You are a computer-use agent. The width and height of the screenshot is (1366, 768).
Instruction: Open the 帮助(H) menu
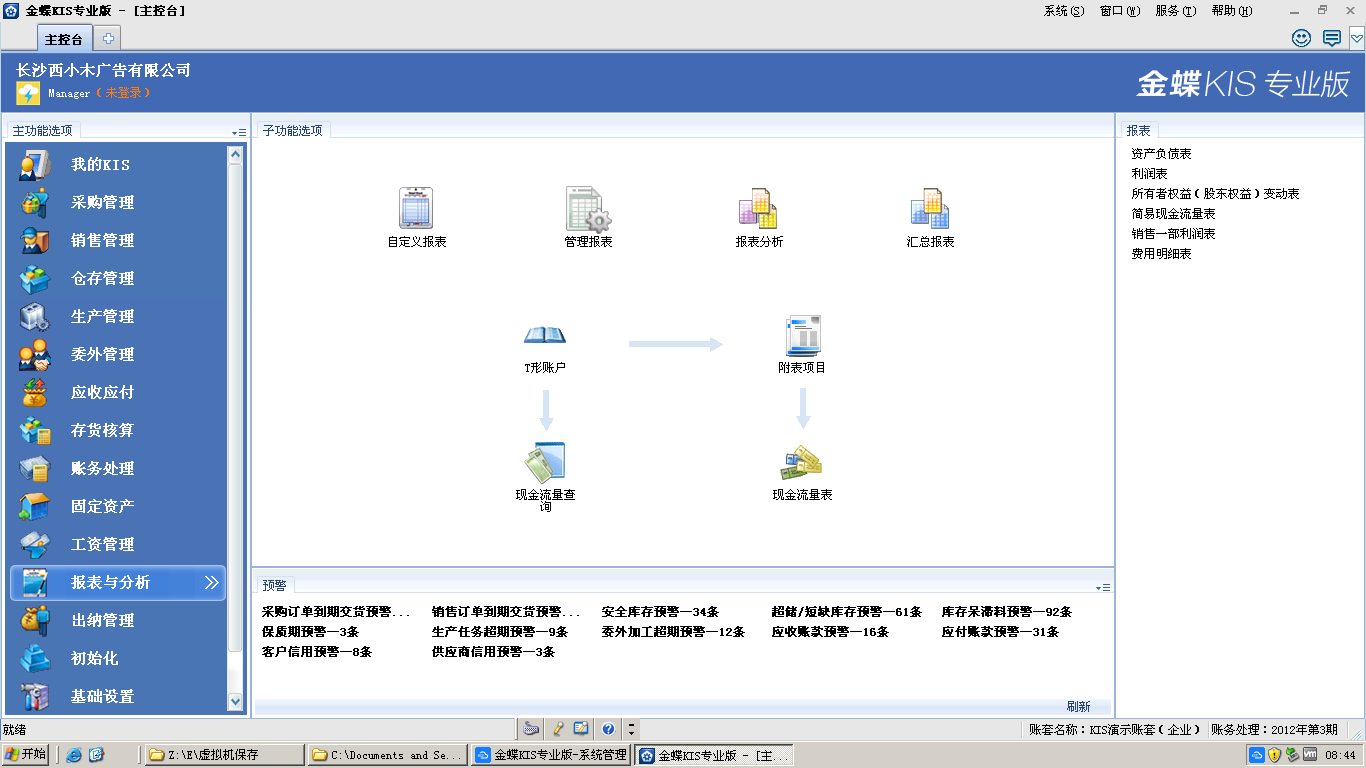(x=1231, y=11)
